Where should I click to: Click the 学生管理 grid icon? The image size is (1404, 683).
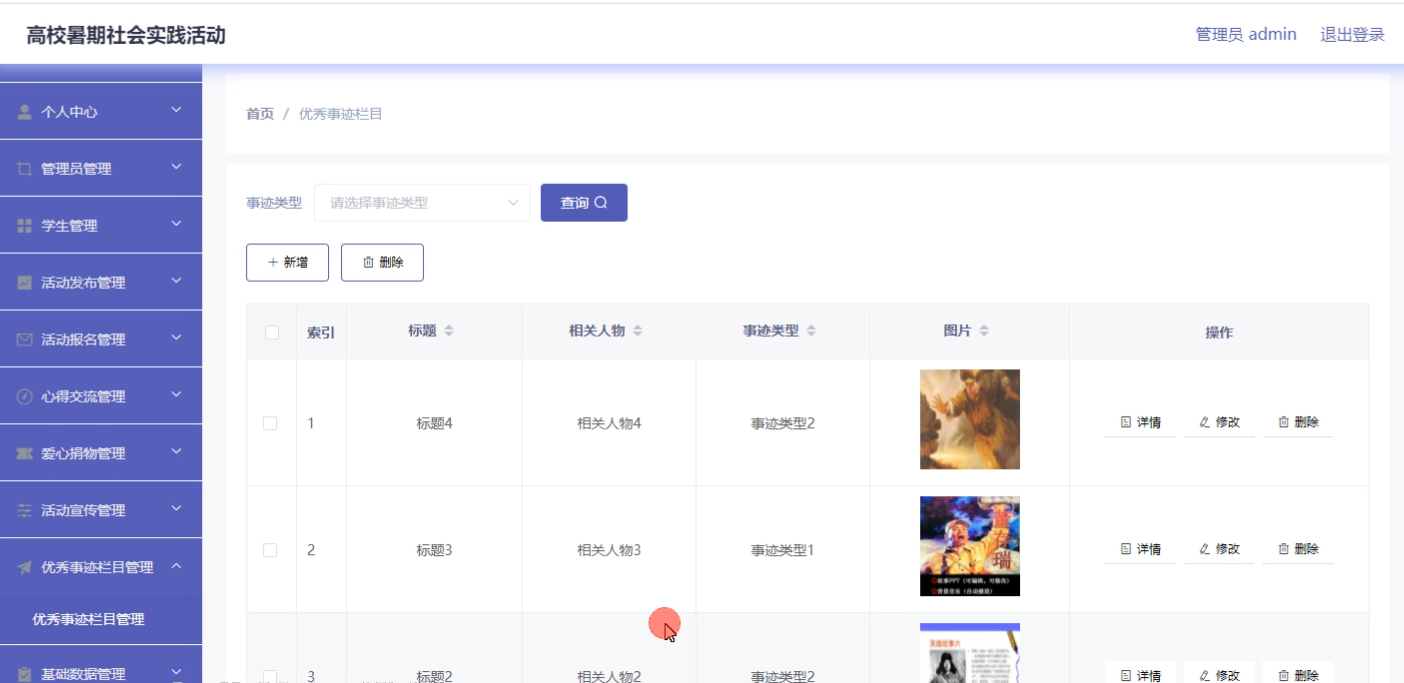tap(25, 226)
